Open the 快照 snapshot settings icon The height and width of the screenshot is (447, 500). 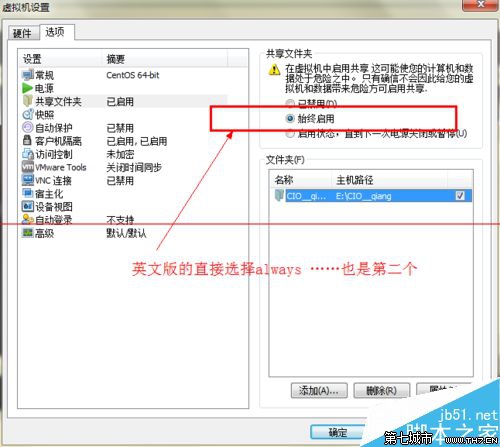[27, 114]
